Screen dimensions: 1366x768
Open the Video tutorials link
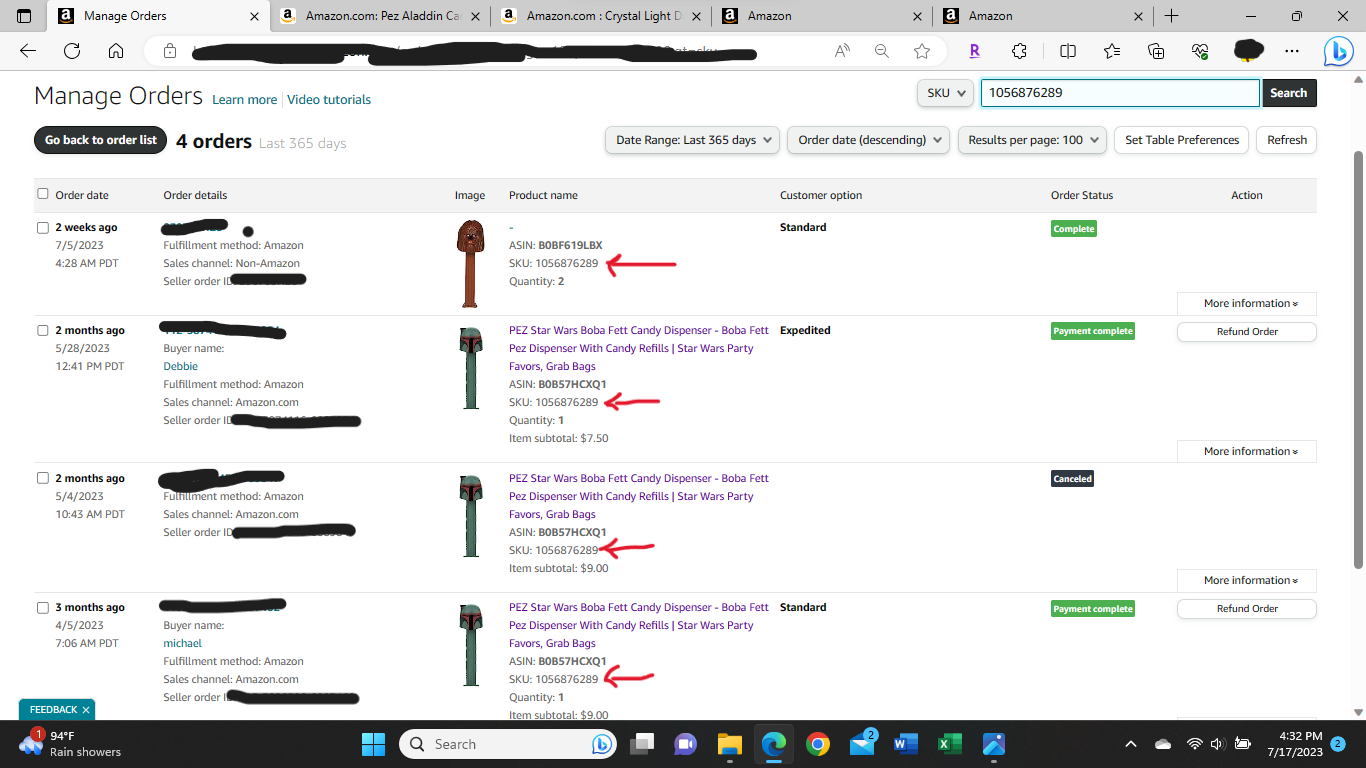(x=329, y=100)
